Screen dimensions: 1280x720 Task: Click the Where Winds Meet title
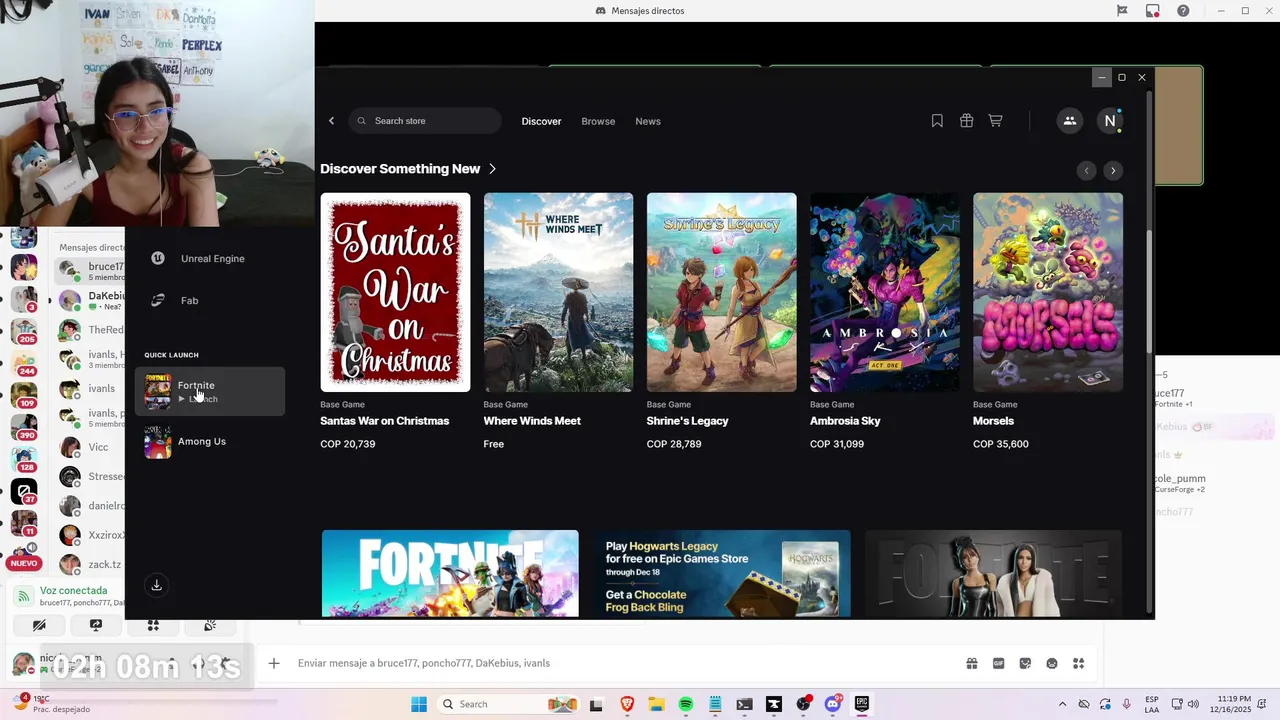point(532,421)
